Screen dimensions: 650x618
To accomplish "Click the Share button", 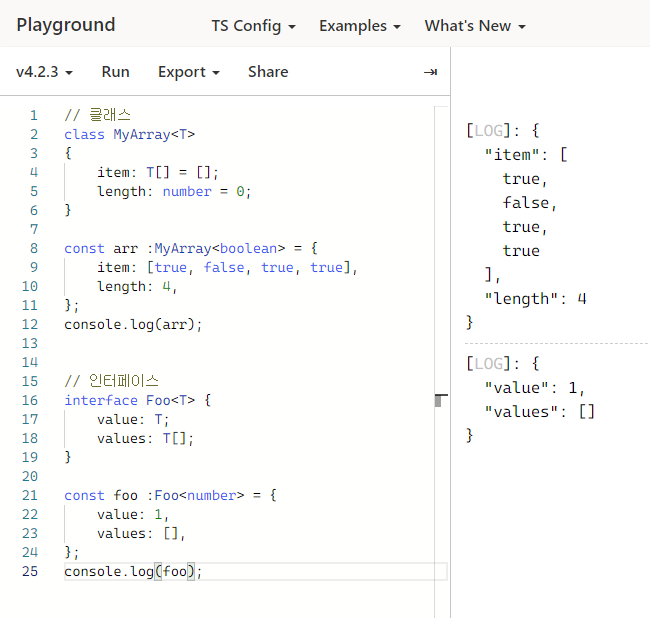I will [x=268, y=72].
